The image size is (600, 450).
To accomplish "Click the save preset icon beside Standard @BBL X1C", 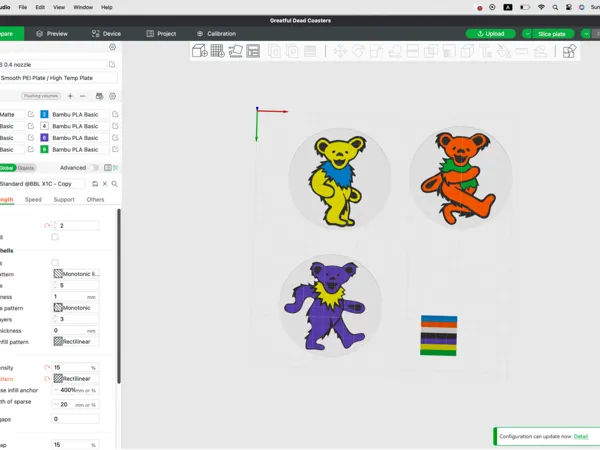I will [95, 184].
